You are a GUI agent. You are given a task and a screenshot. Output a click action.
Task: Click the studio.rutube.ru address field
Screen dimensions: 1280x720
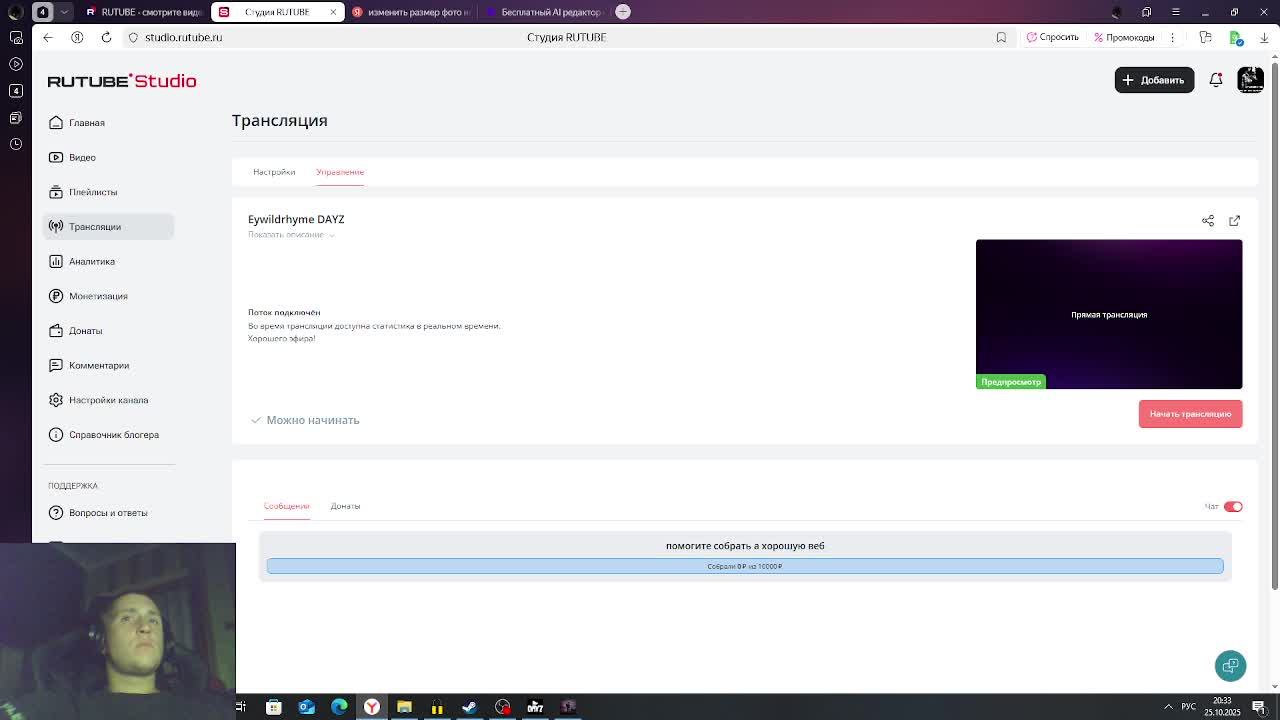point(183,37)
